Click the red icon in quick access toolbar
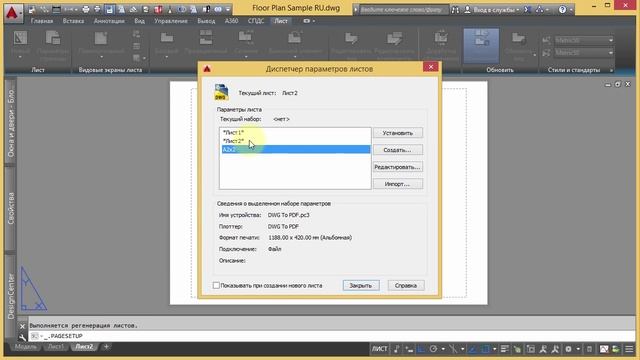640x360 pixels. coord(158,9)
